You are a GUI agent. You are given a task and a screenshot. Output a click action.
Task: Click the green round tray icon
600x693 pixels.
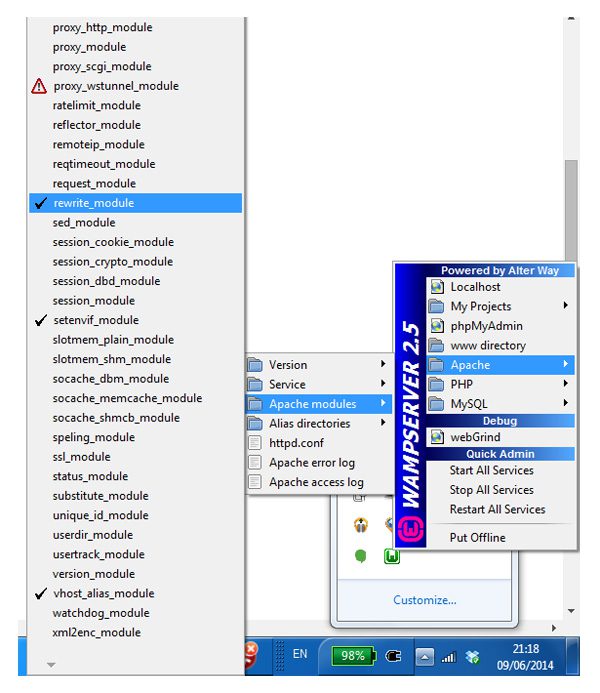coord(361,556)
